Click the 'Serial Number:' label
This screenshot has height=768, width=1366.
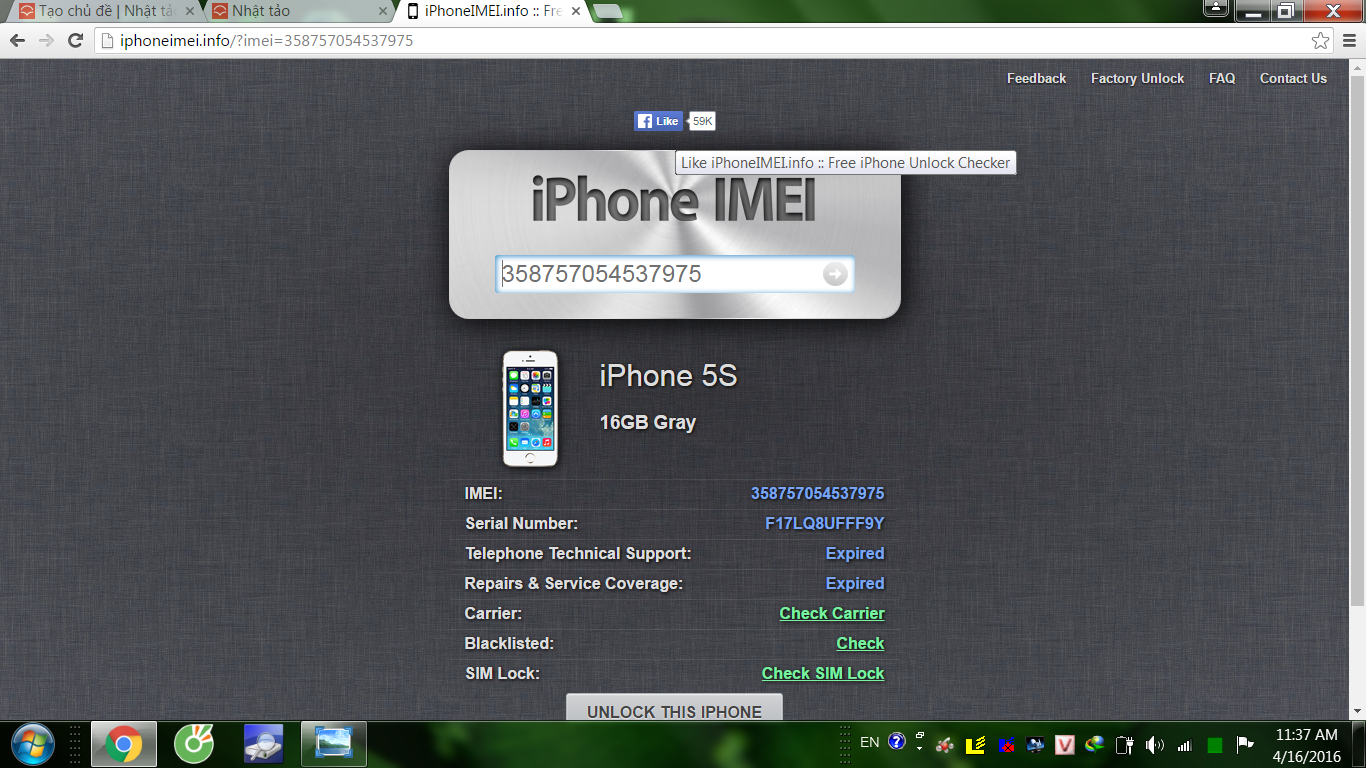click(x=521, y=523)
